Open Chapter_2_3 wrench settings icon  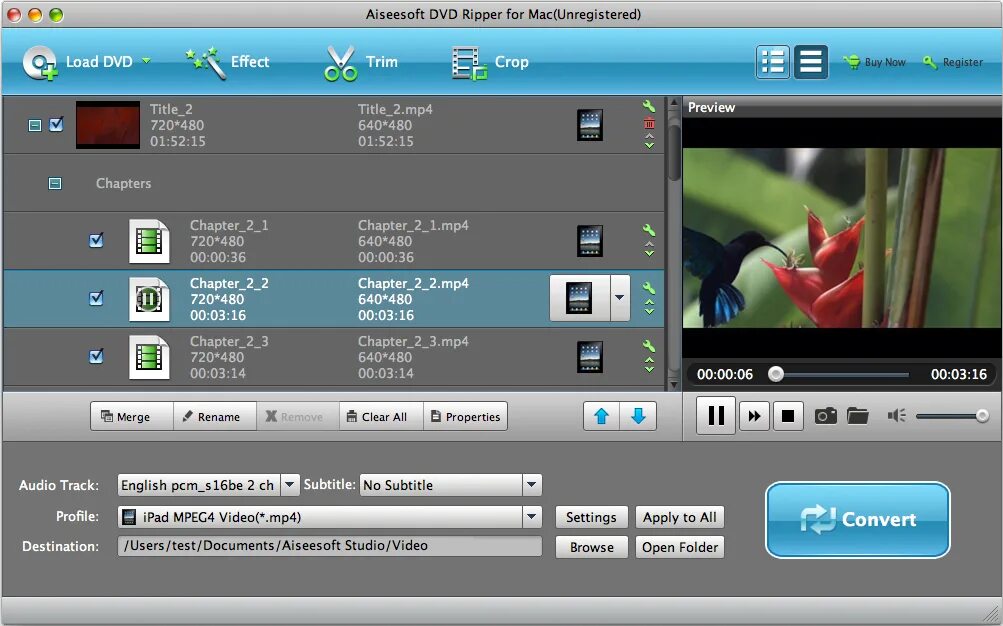tap(649, 345)
